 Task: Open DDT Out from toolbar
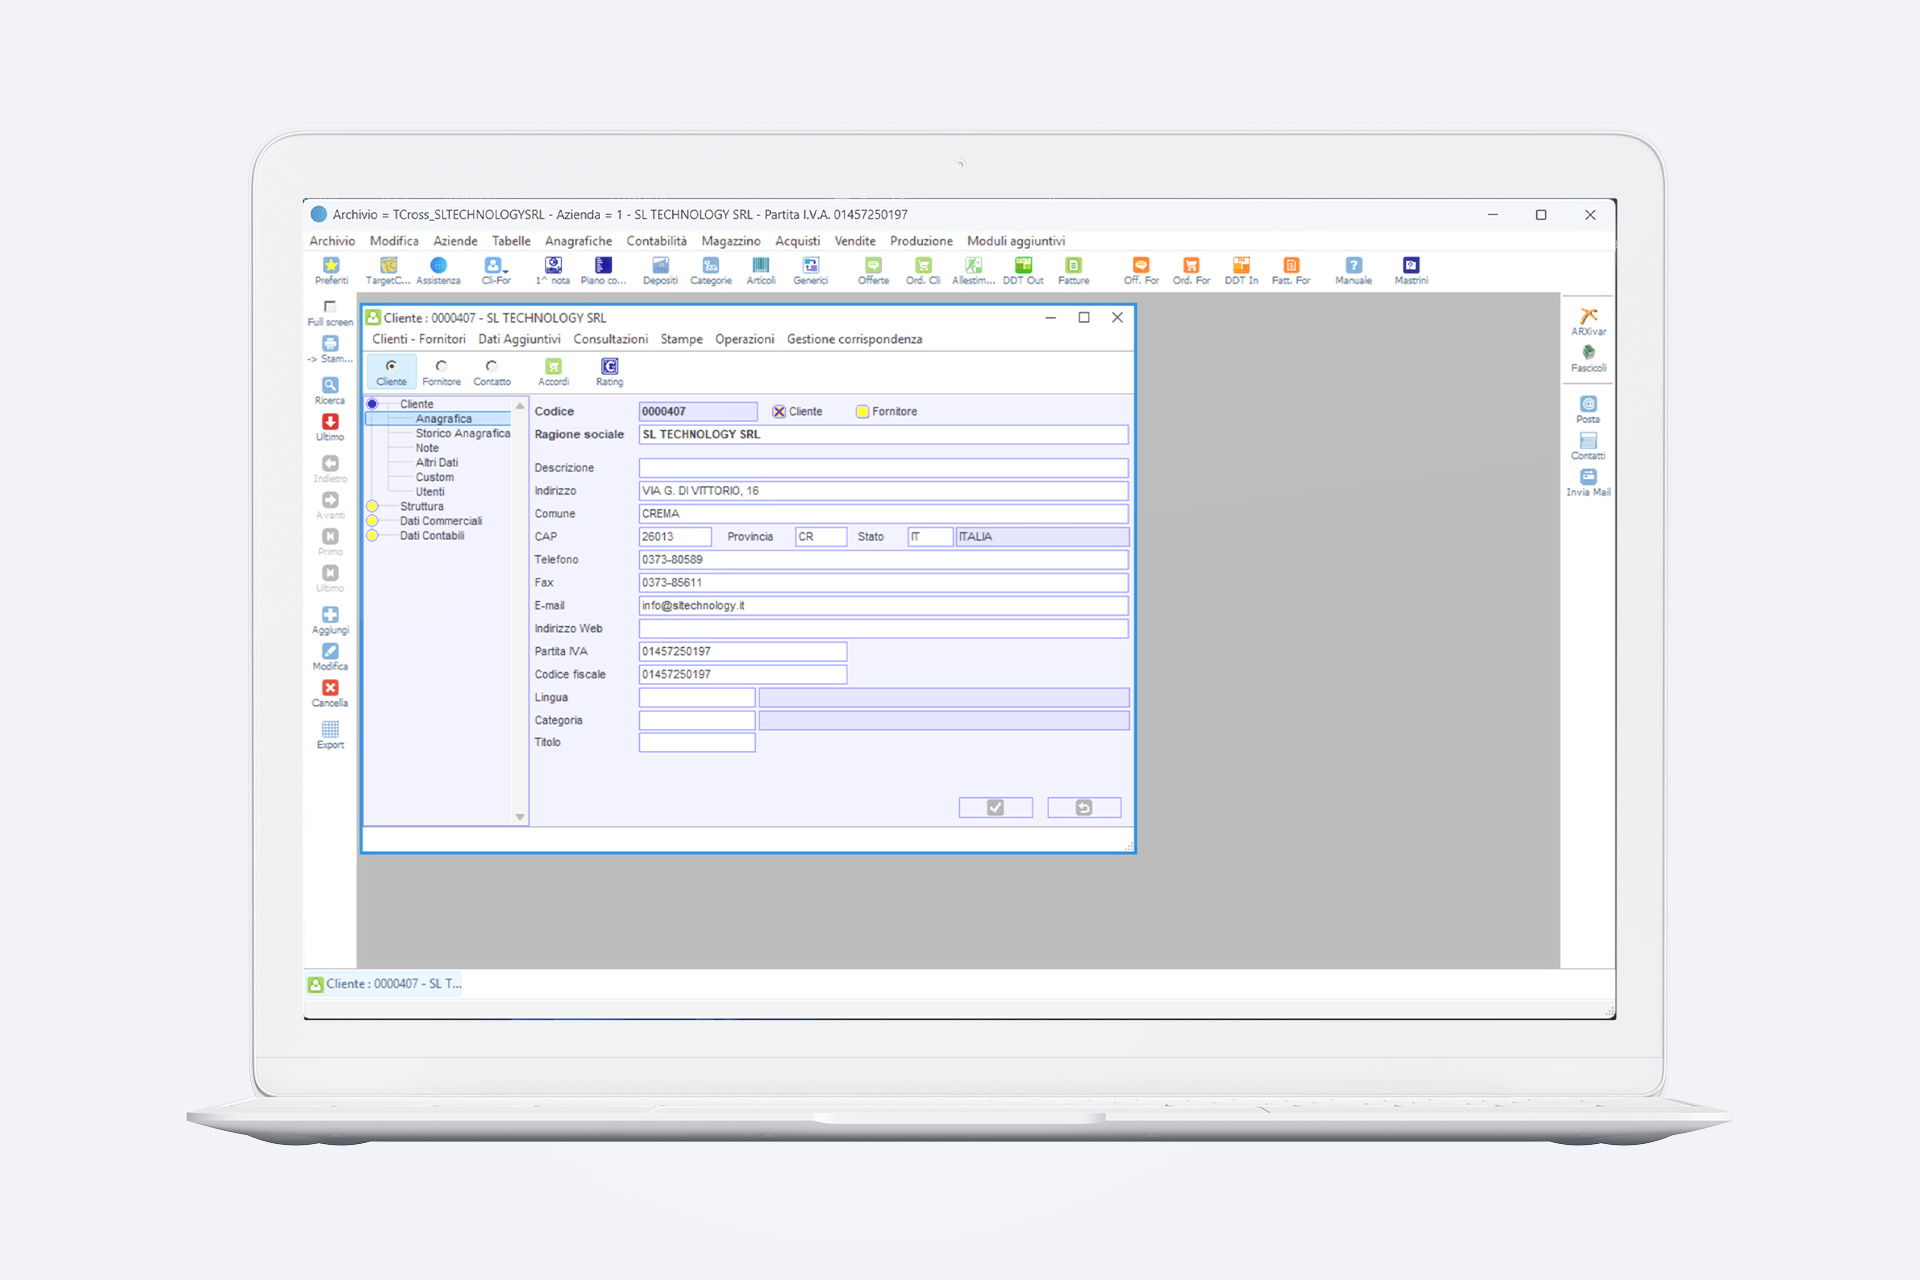(x=1022, y=268)
